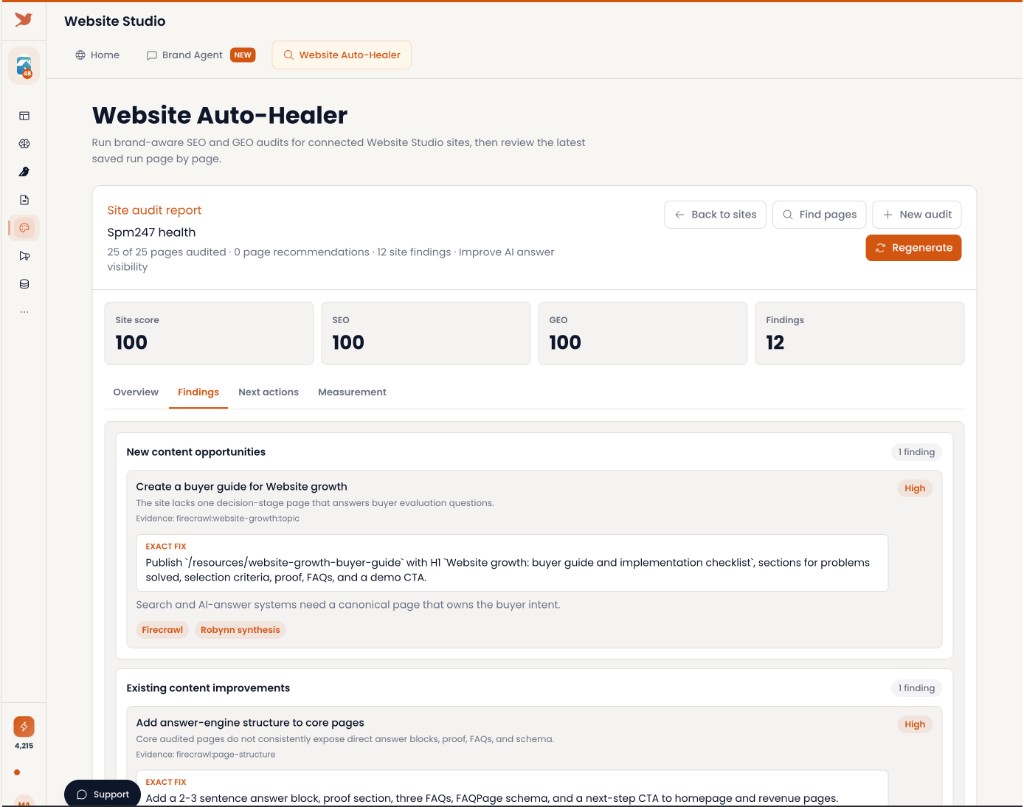This screenshot has width=1024, height=807.
Task: Open the layout panel icon in the sidebar
Action: (24, 116)
